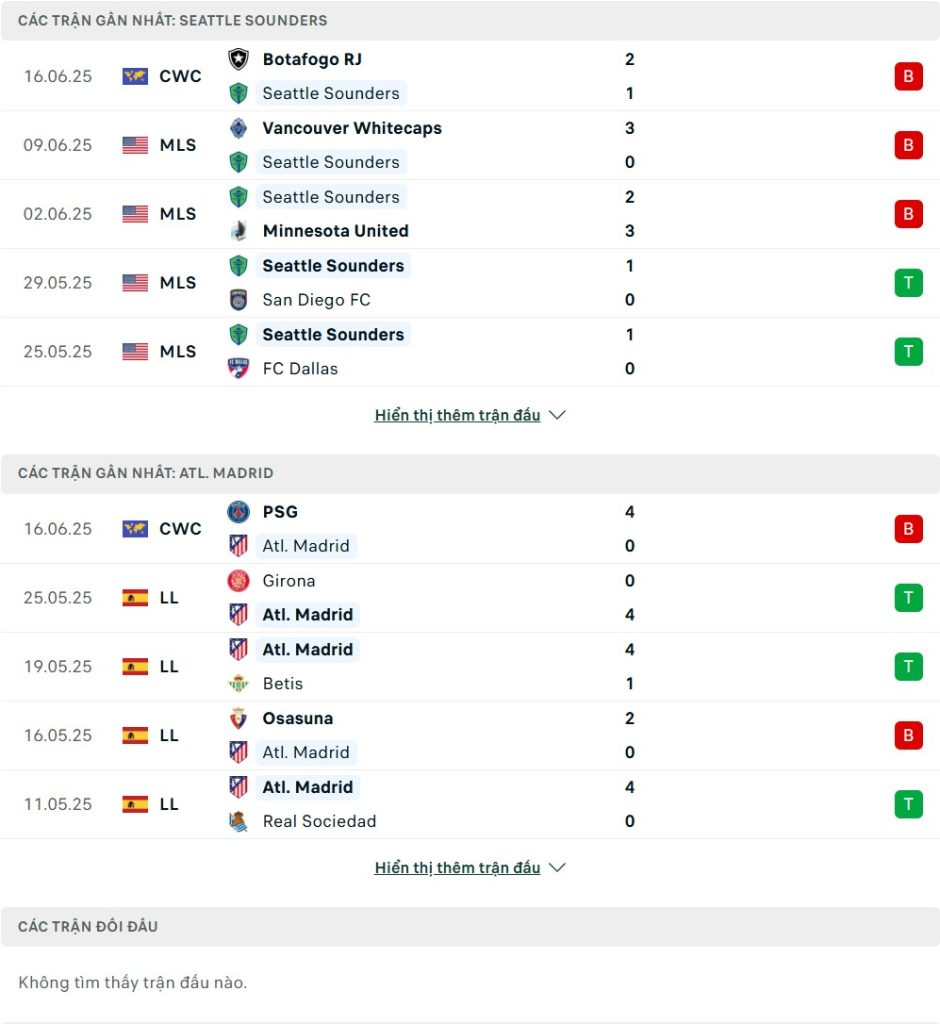Click the CWC flag icon for the Botafogo match

(135, 76)
